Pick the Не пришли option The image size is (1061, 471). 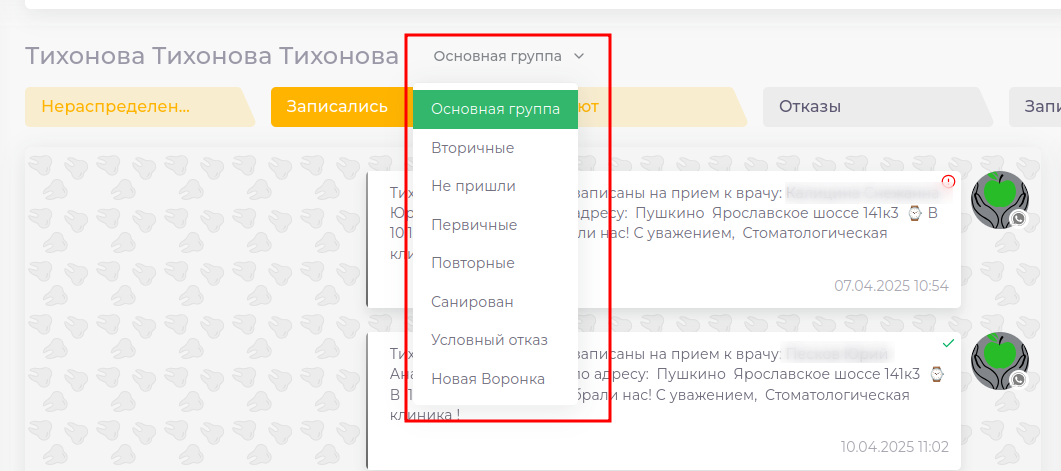pos(473,186)
